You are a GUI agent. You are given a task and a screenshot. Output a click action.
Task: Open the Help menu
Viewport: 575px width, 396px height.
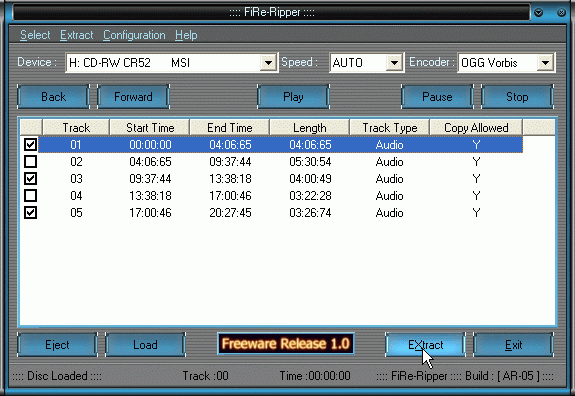pos(186,35)
